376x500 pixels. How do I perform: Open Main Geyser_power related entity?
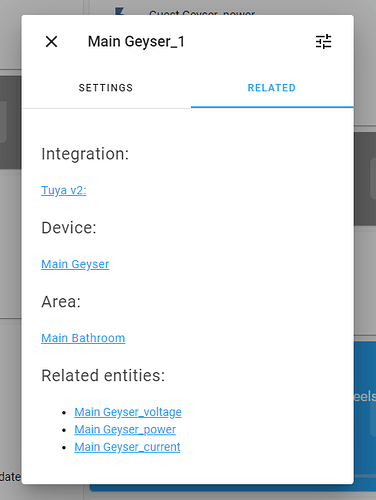click(125, 429)
